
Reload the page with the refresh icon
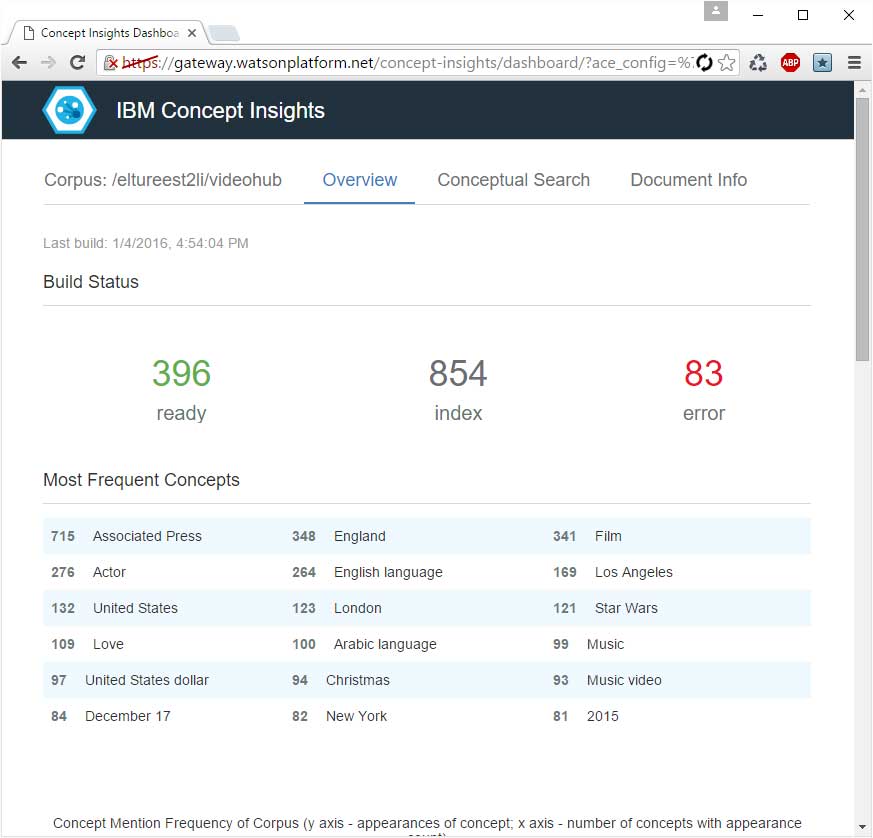coord(77,62)
